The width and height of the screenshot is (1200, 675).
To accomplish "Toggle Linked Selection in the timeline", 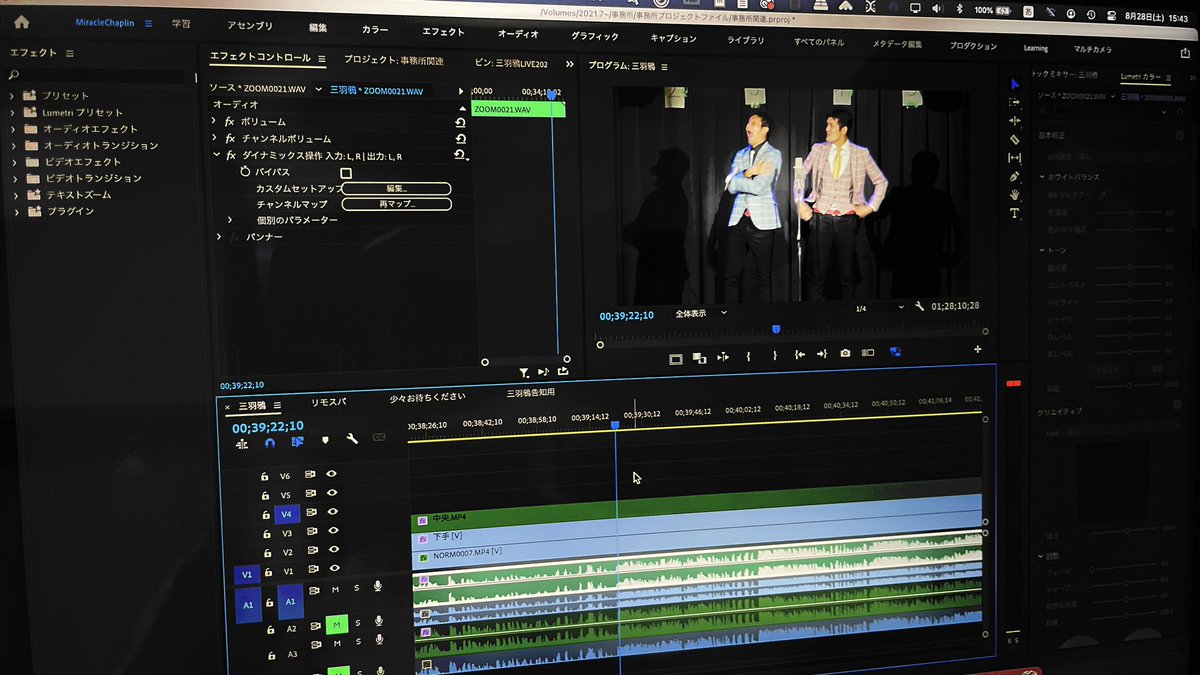I will click(x=297, y=442).
